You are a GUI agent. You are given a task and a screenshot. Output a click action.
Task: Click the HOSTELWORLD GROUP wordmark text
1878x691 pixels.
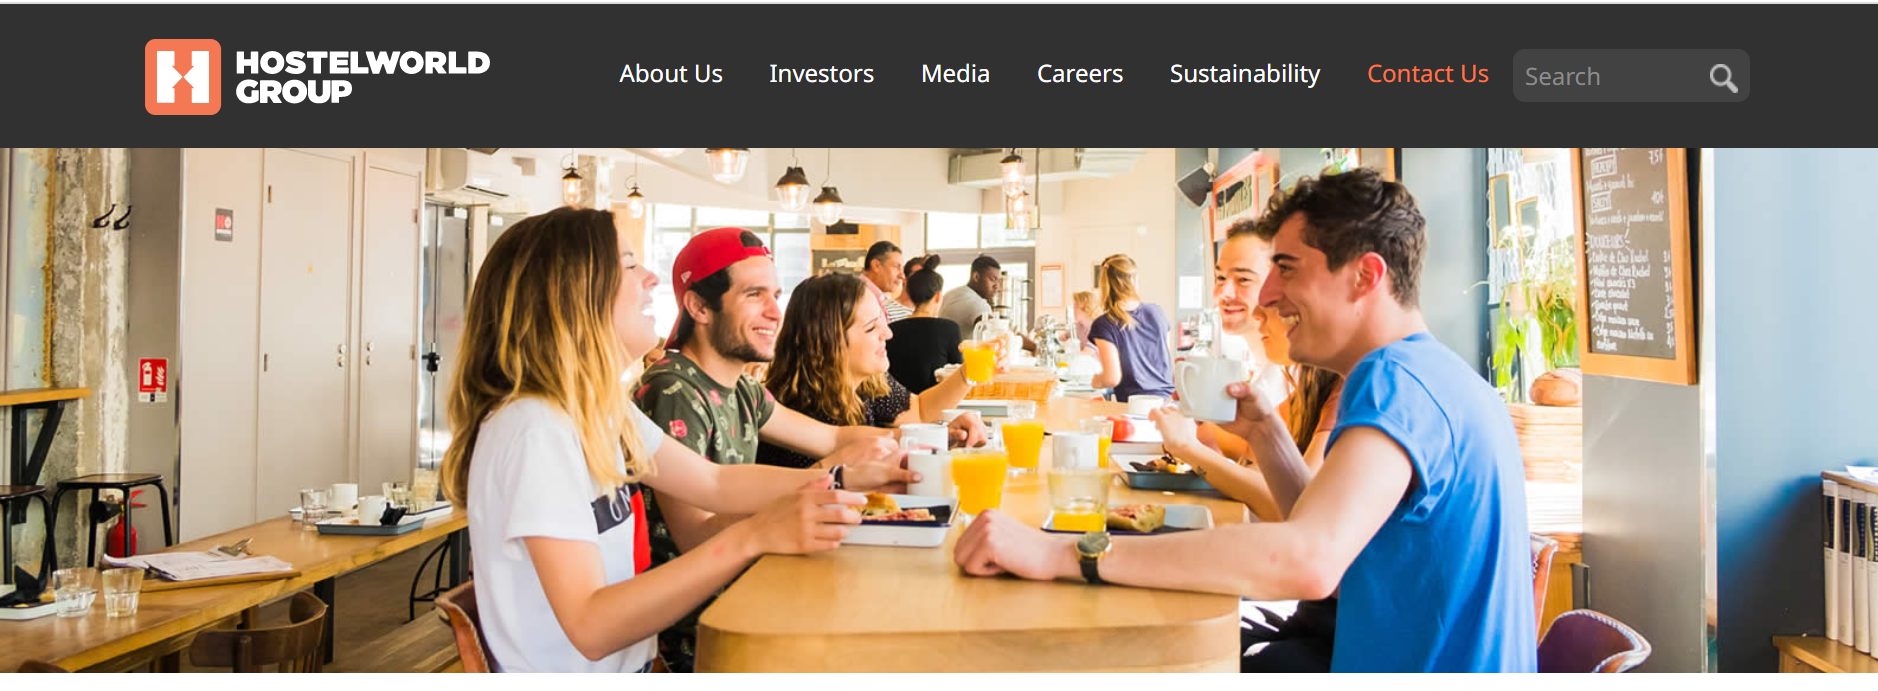click(x=362, y=77)
